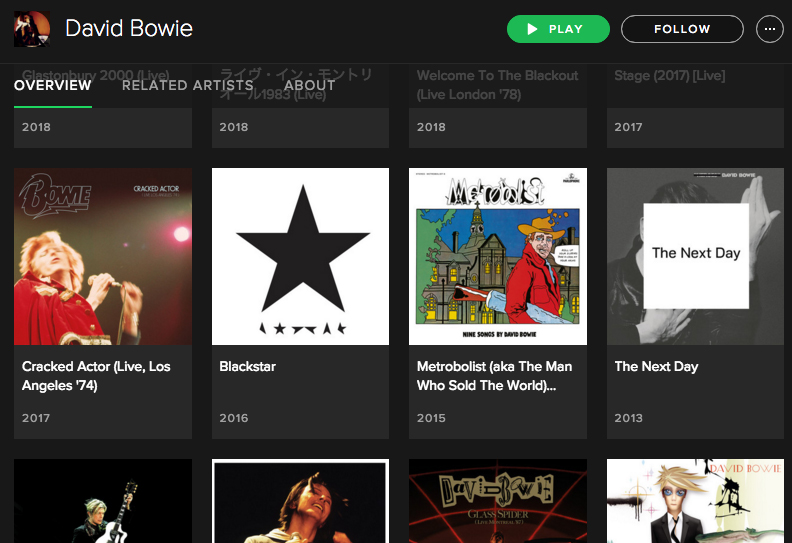The height and width of the screenshot is (543, 792).
Task: Click the 2018 year under Welcome To The Blackout
Action: tap(431, 127)
